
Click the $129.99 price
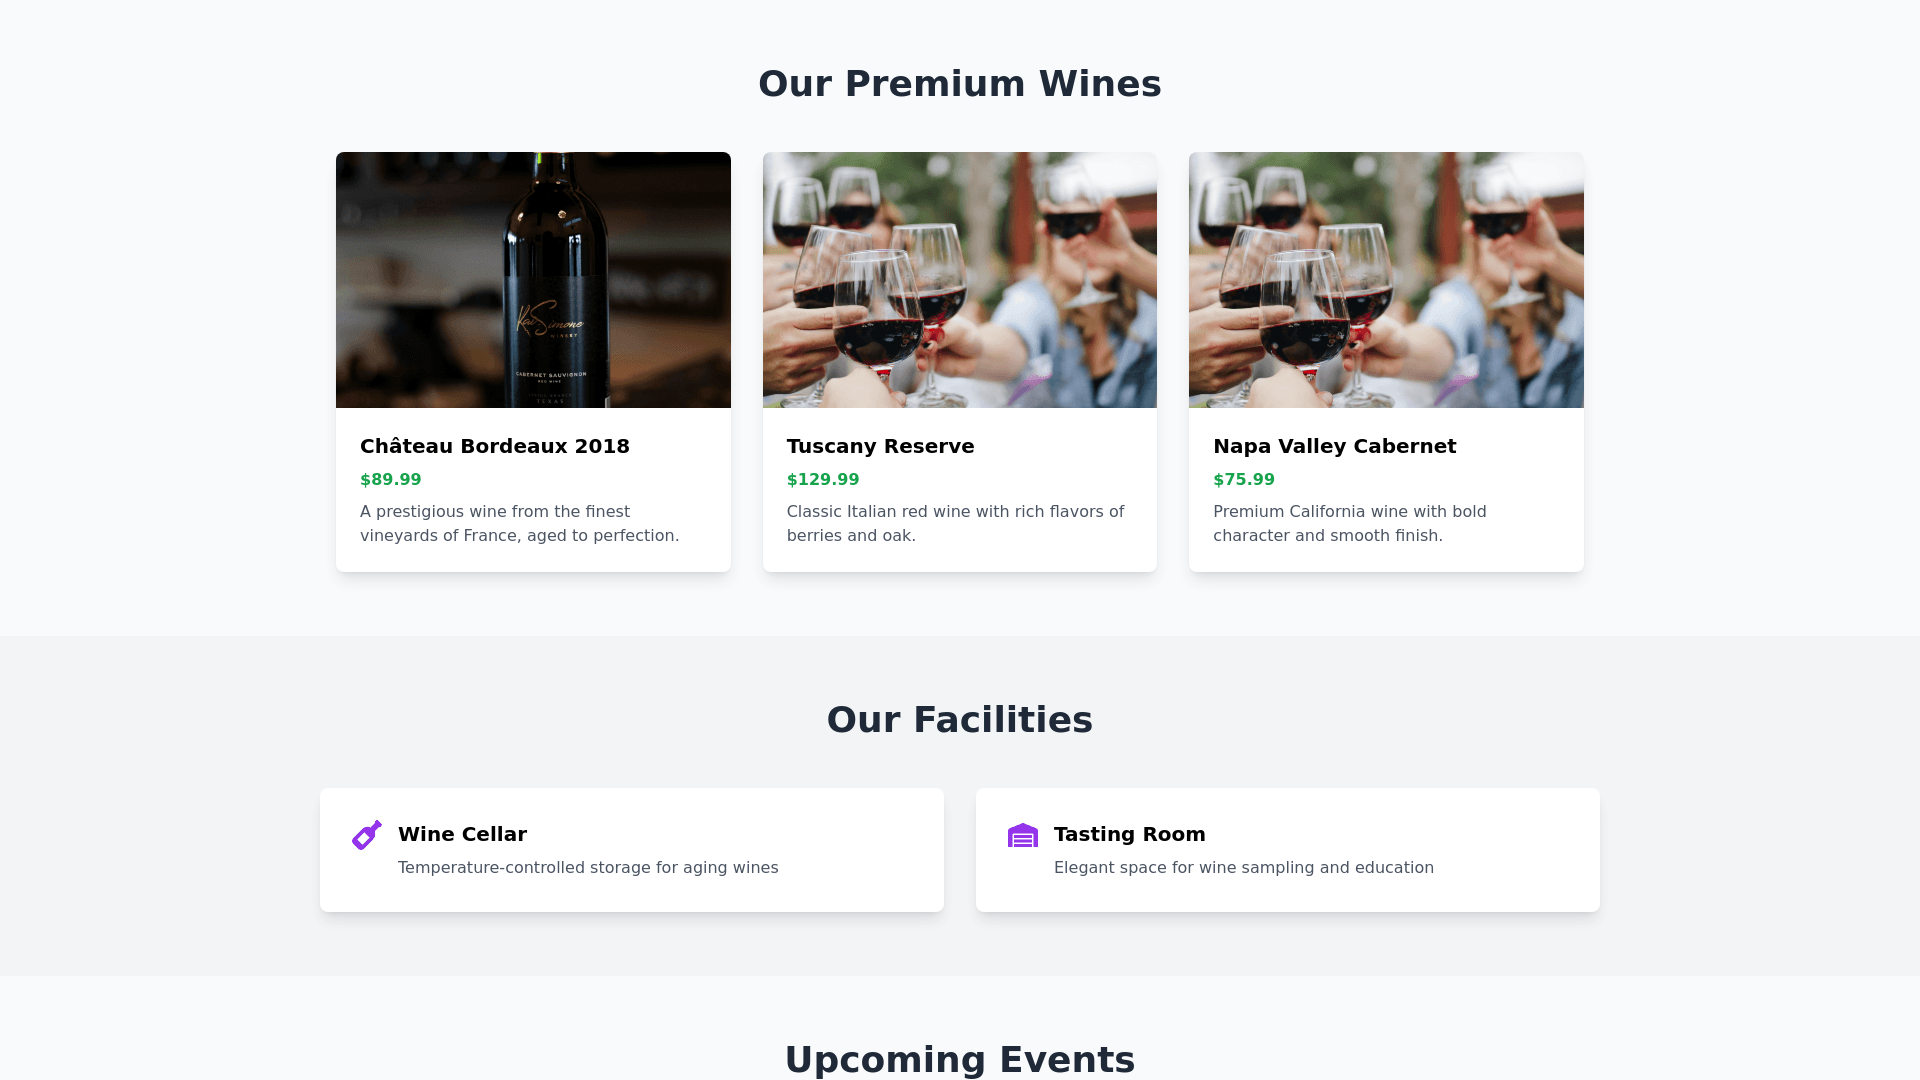[823, 480]
